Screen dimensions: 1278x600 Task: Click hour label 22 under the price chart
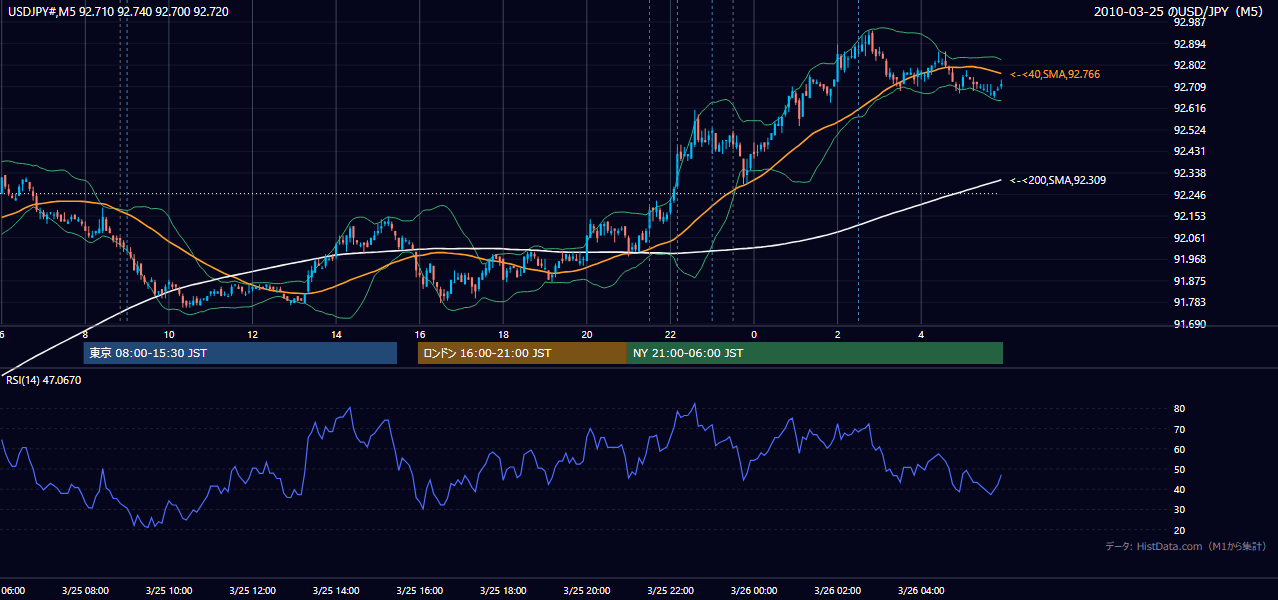click(671, 335)
